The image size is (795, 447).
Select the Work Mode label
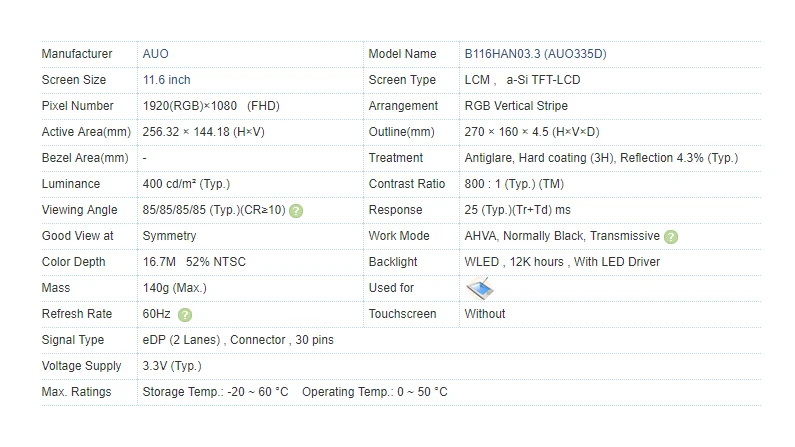(399, 236)
